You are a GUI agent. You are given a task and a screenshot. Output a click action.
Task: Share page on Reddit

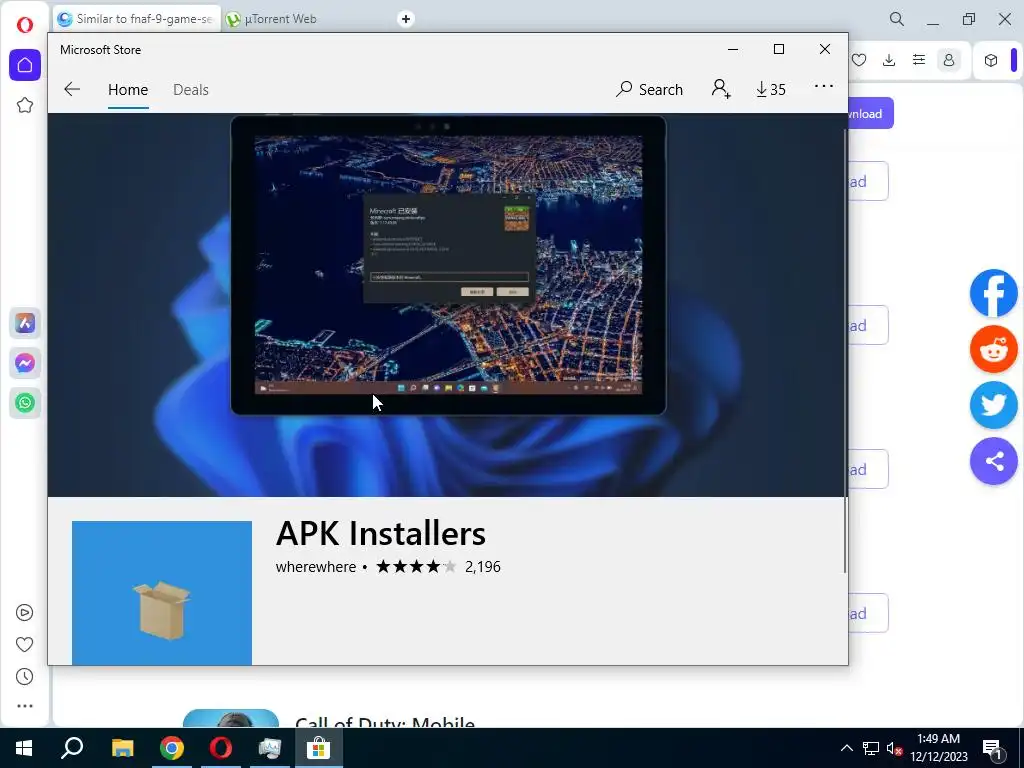pyautogui.click(x=993, y=349)
